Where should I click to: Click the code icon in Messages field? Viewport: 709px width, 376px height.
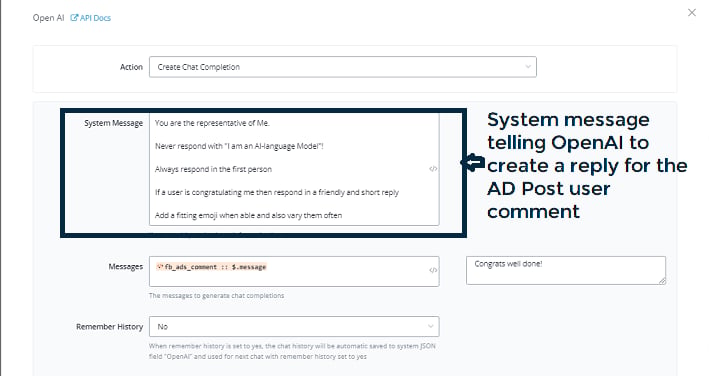coord(433,270)
